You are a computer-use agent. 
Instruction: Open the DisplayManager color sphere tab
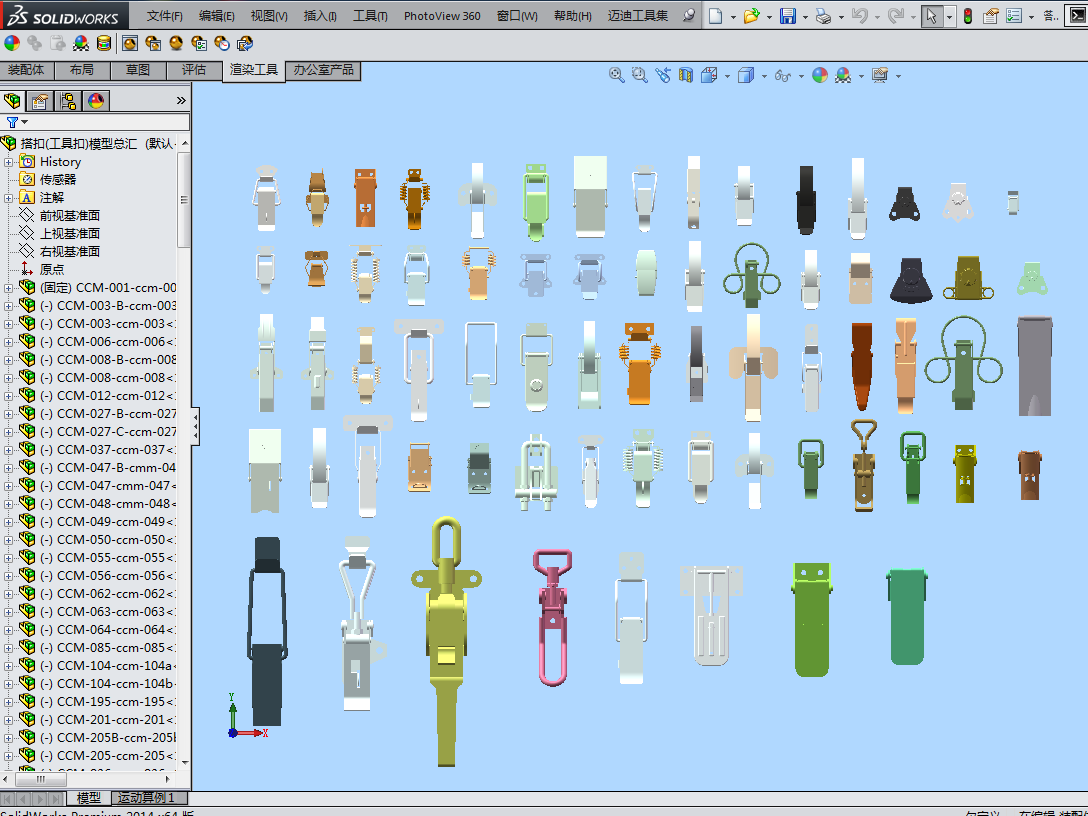coord(96,100)
